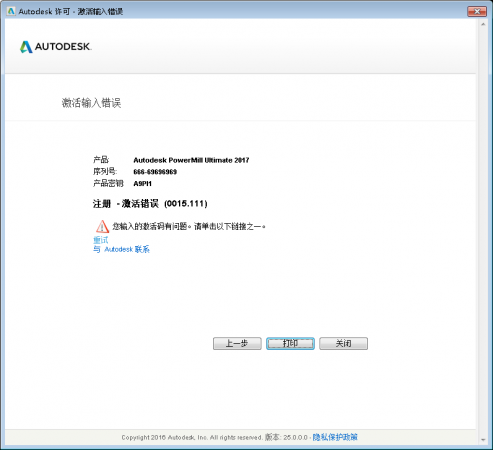Click the Autodesk logo in header
The width and height of the screenshot is (493, 450).
coord(55,47)
